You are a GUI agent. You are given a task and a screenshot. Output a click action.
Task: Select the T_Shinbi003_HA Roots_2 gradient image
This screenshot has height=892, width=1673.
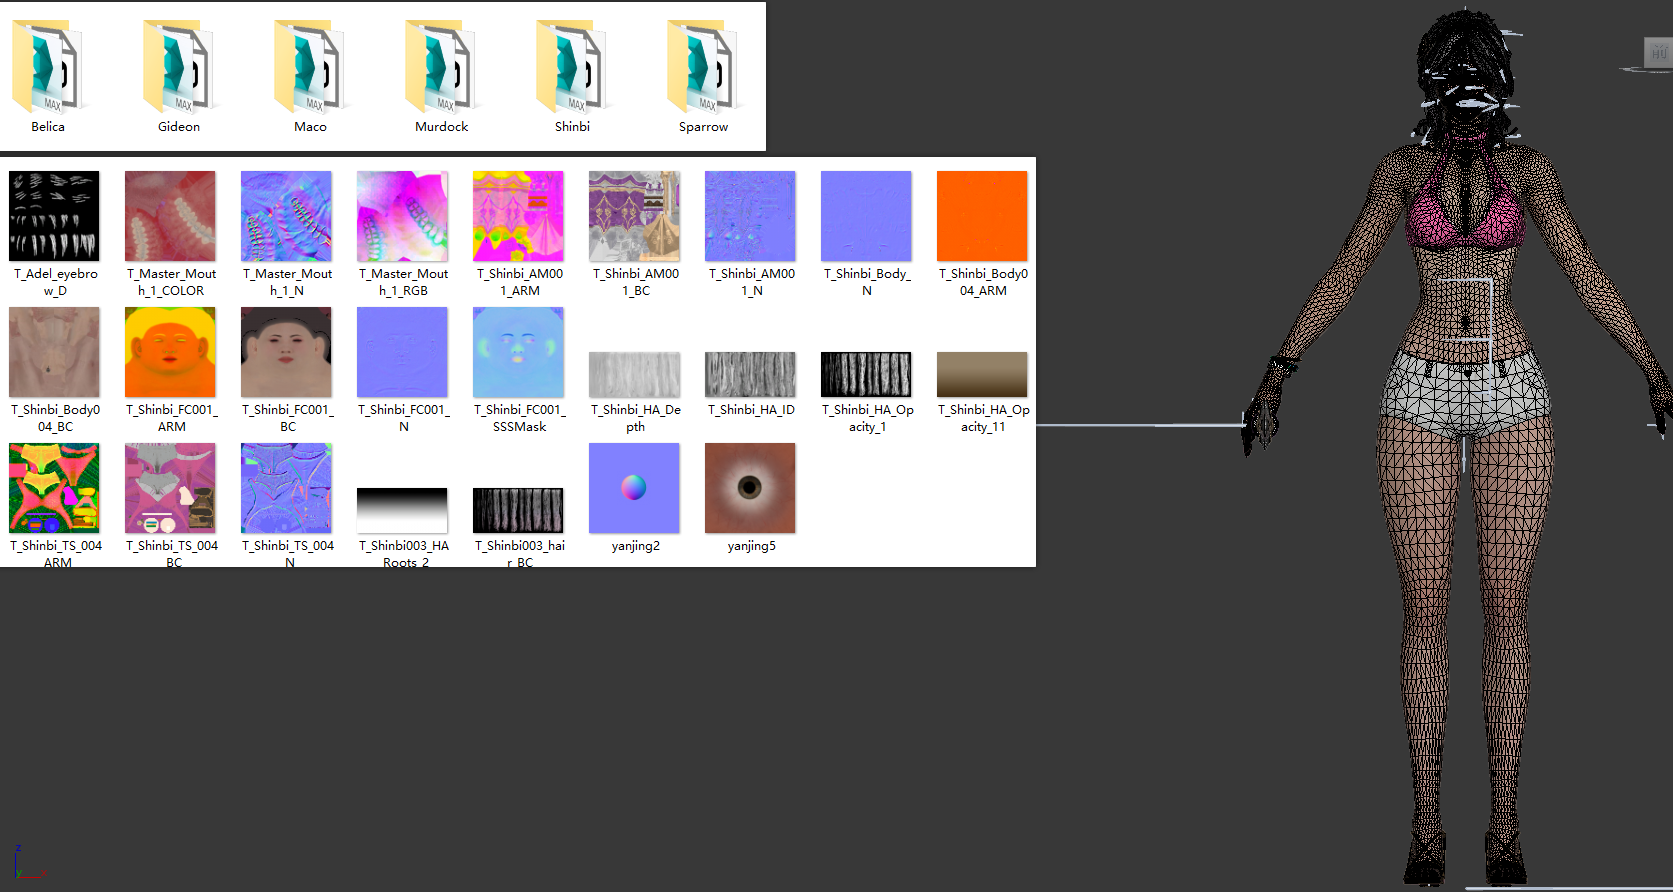coord(402,510)
